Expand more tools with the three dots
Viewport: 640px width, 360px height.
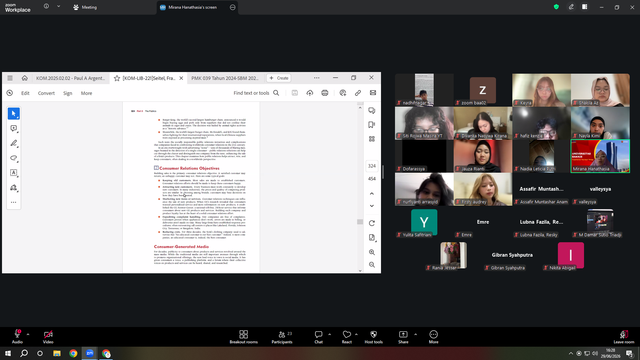[x=13, y=202]
